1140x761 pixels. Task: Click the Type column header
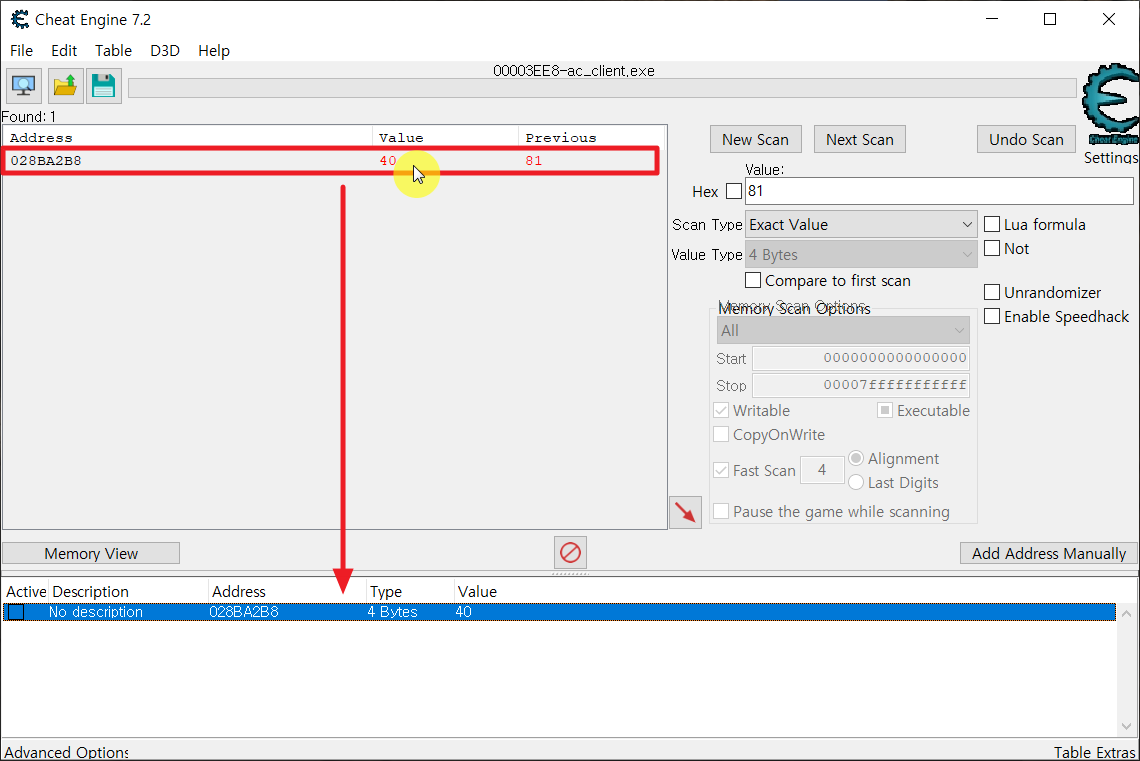coord(410,592)
